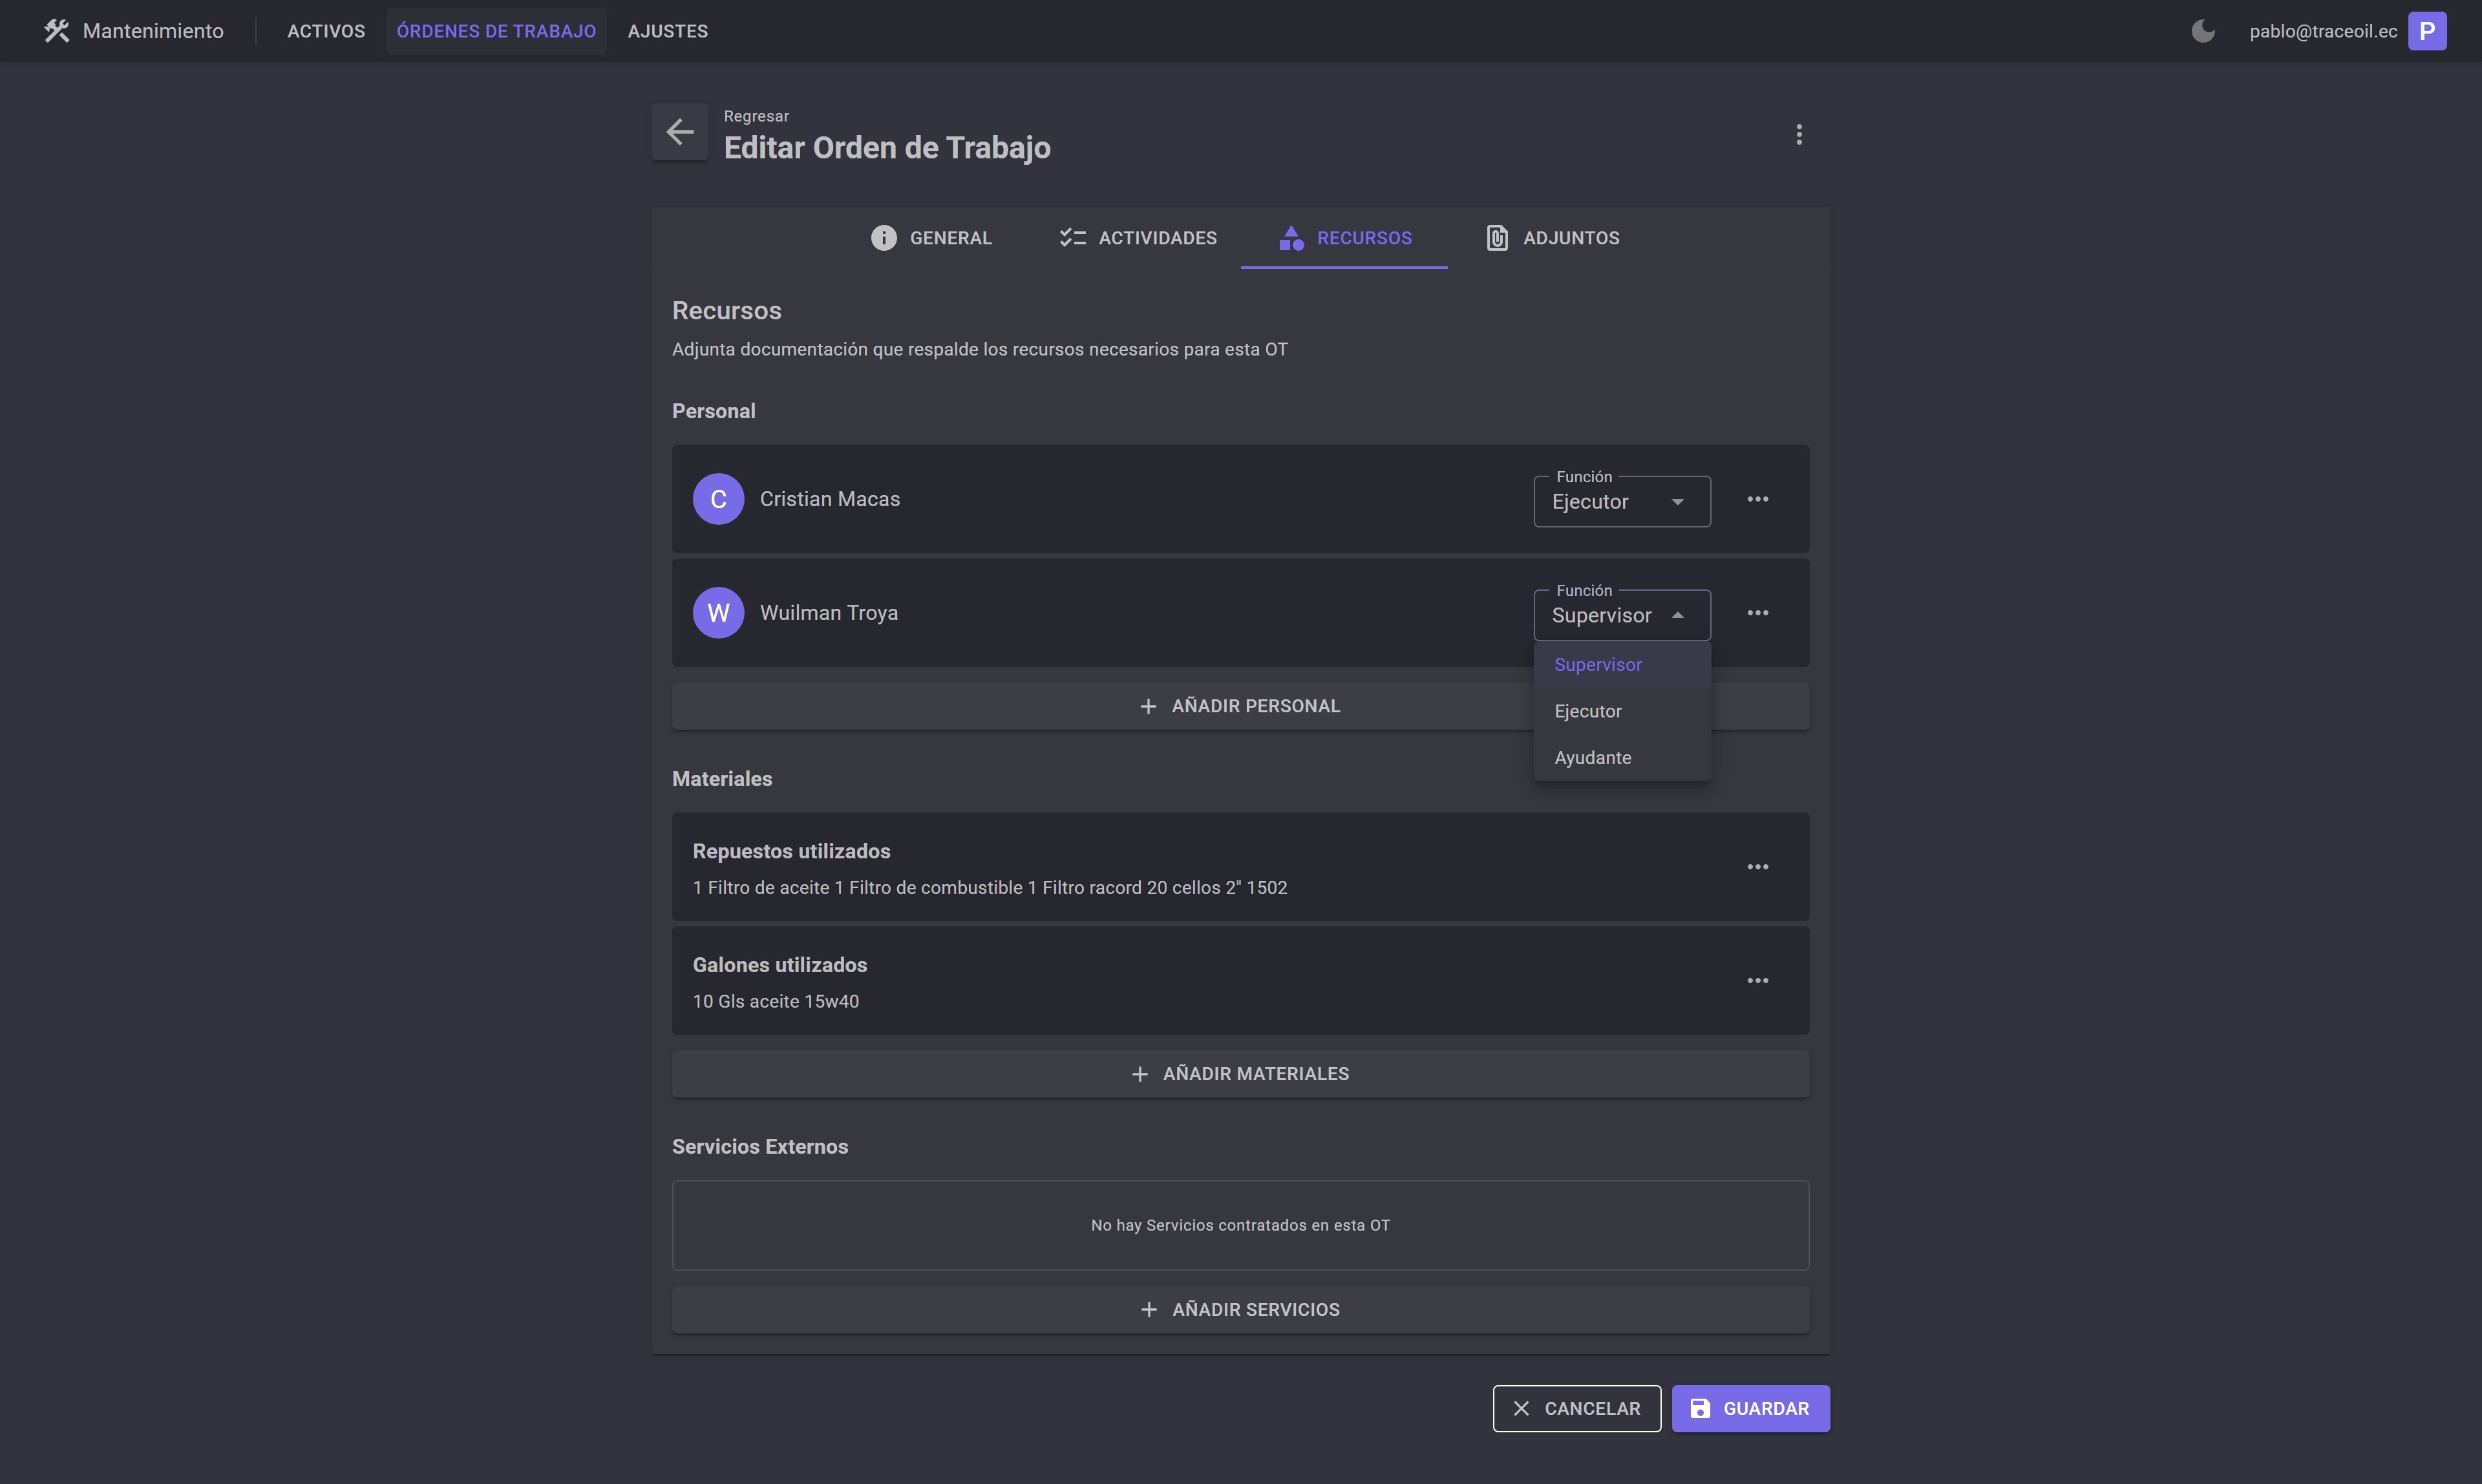Open the Adjuntos tab
The height and width of the screenshot is (1484, 2482).
coord(1552,238)
